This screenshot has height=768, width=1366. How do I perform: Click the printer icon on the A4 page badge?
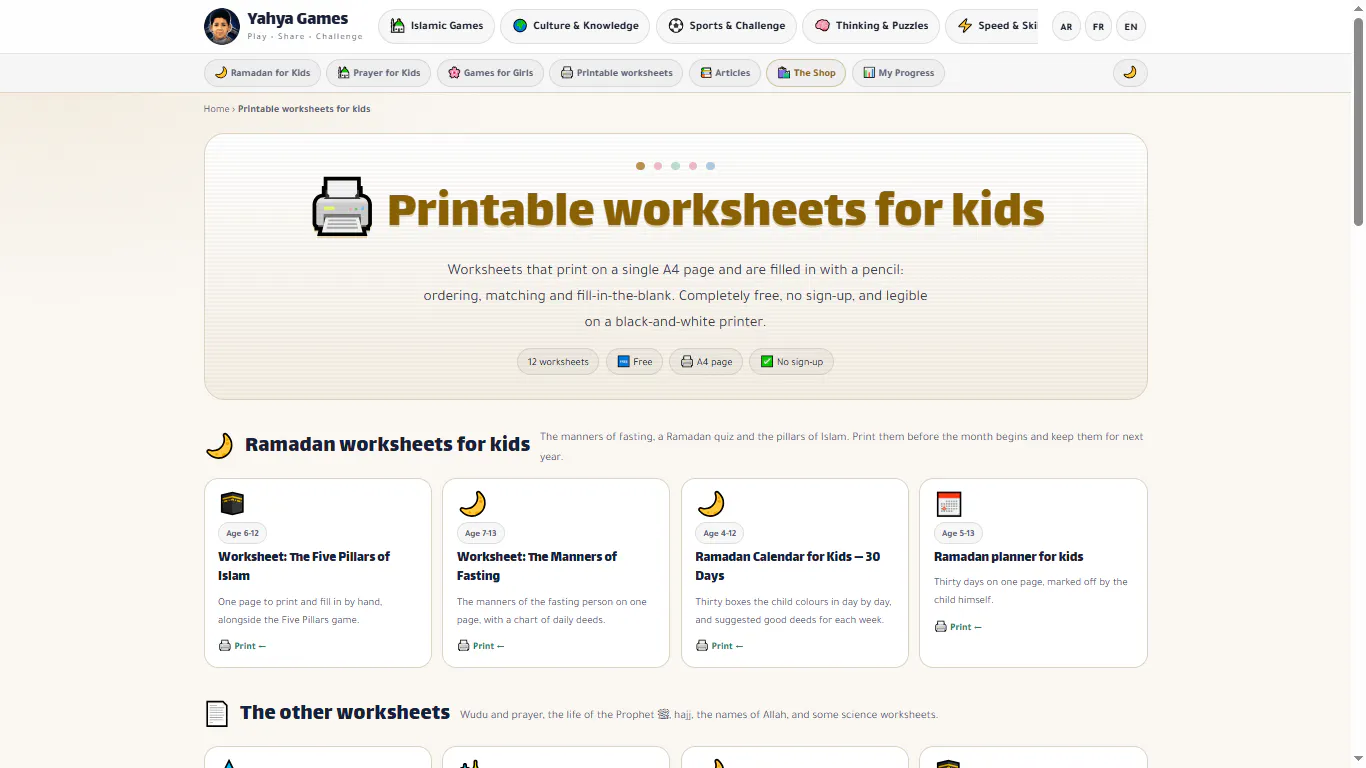coord(687,362)
